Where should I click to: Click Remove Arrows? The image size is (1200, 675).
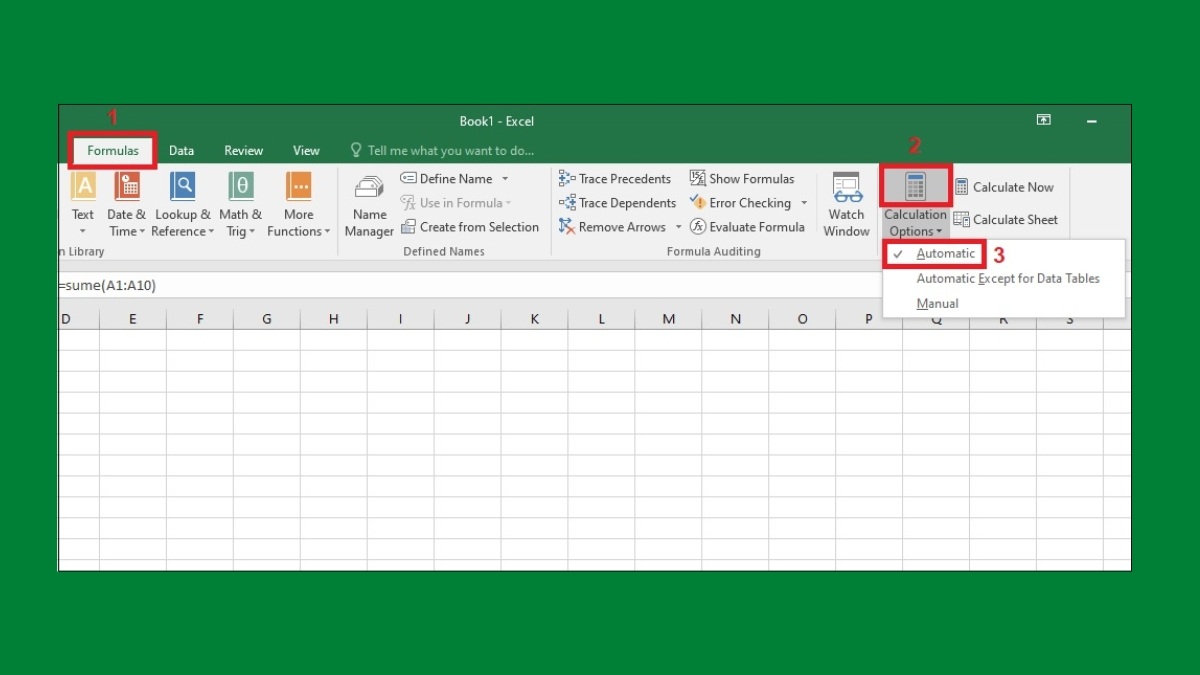(x=614, y=227)
